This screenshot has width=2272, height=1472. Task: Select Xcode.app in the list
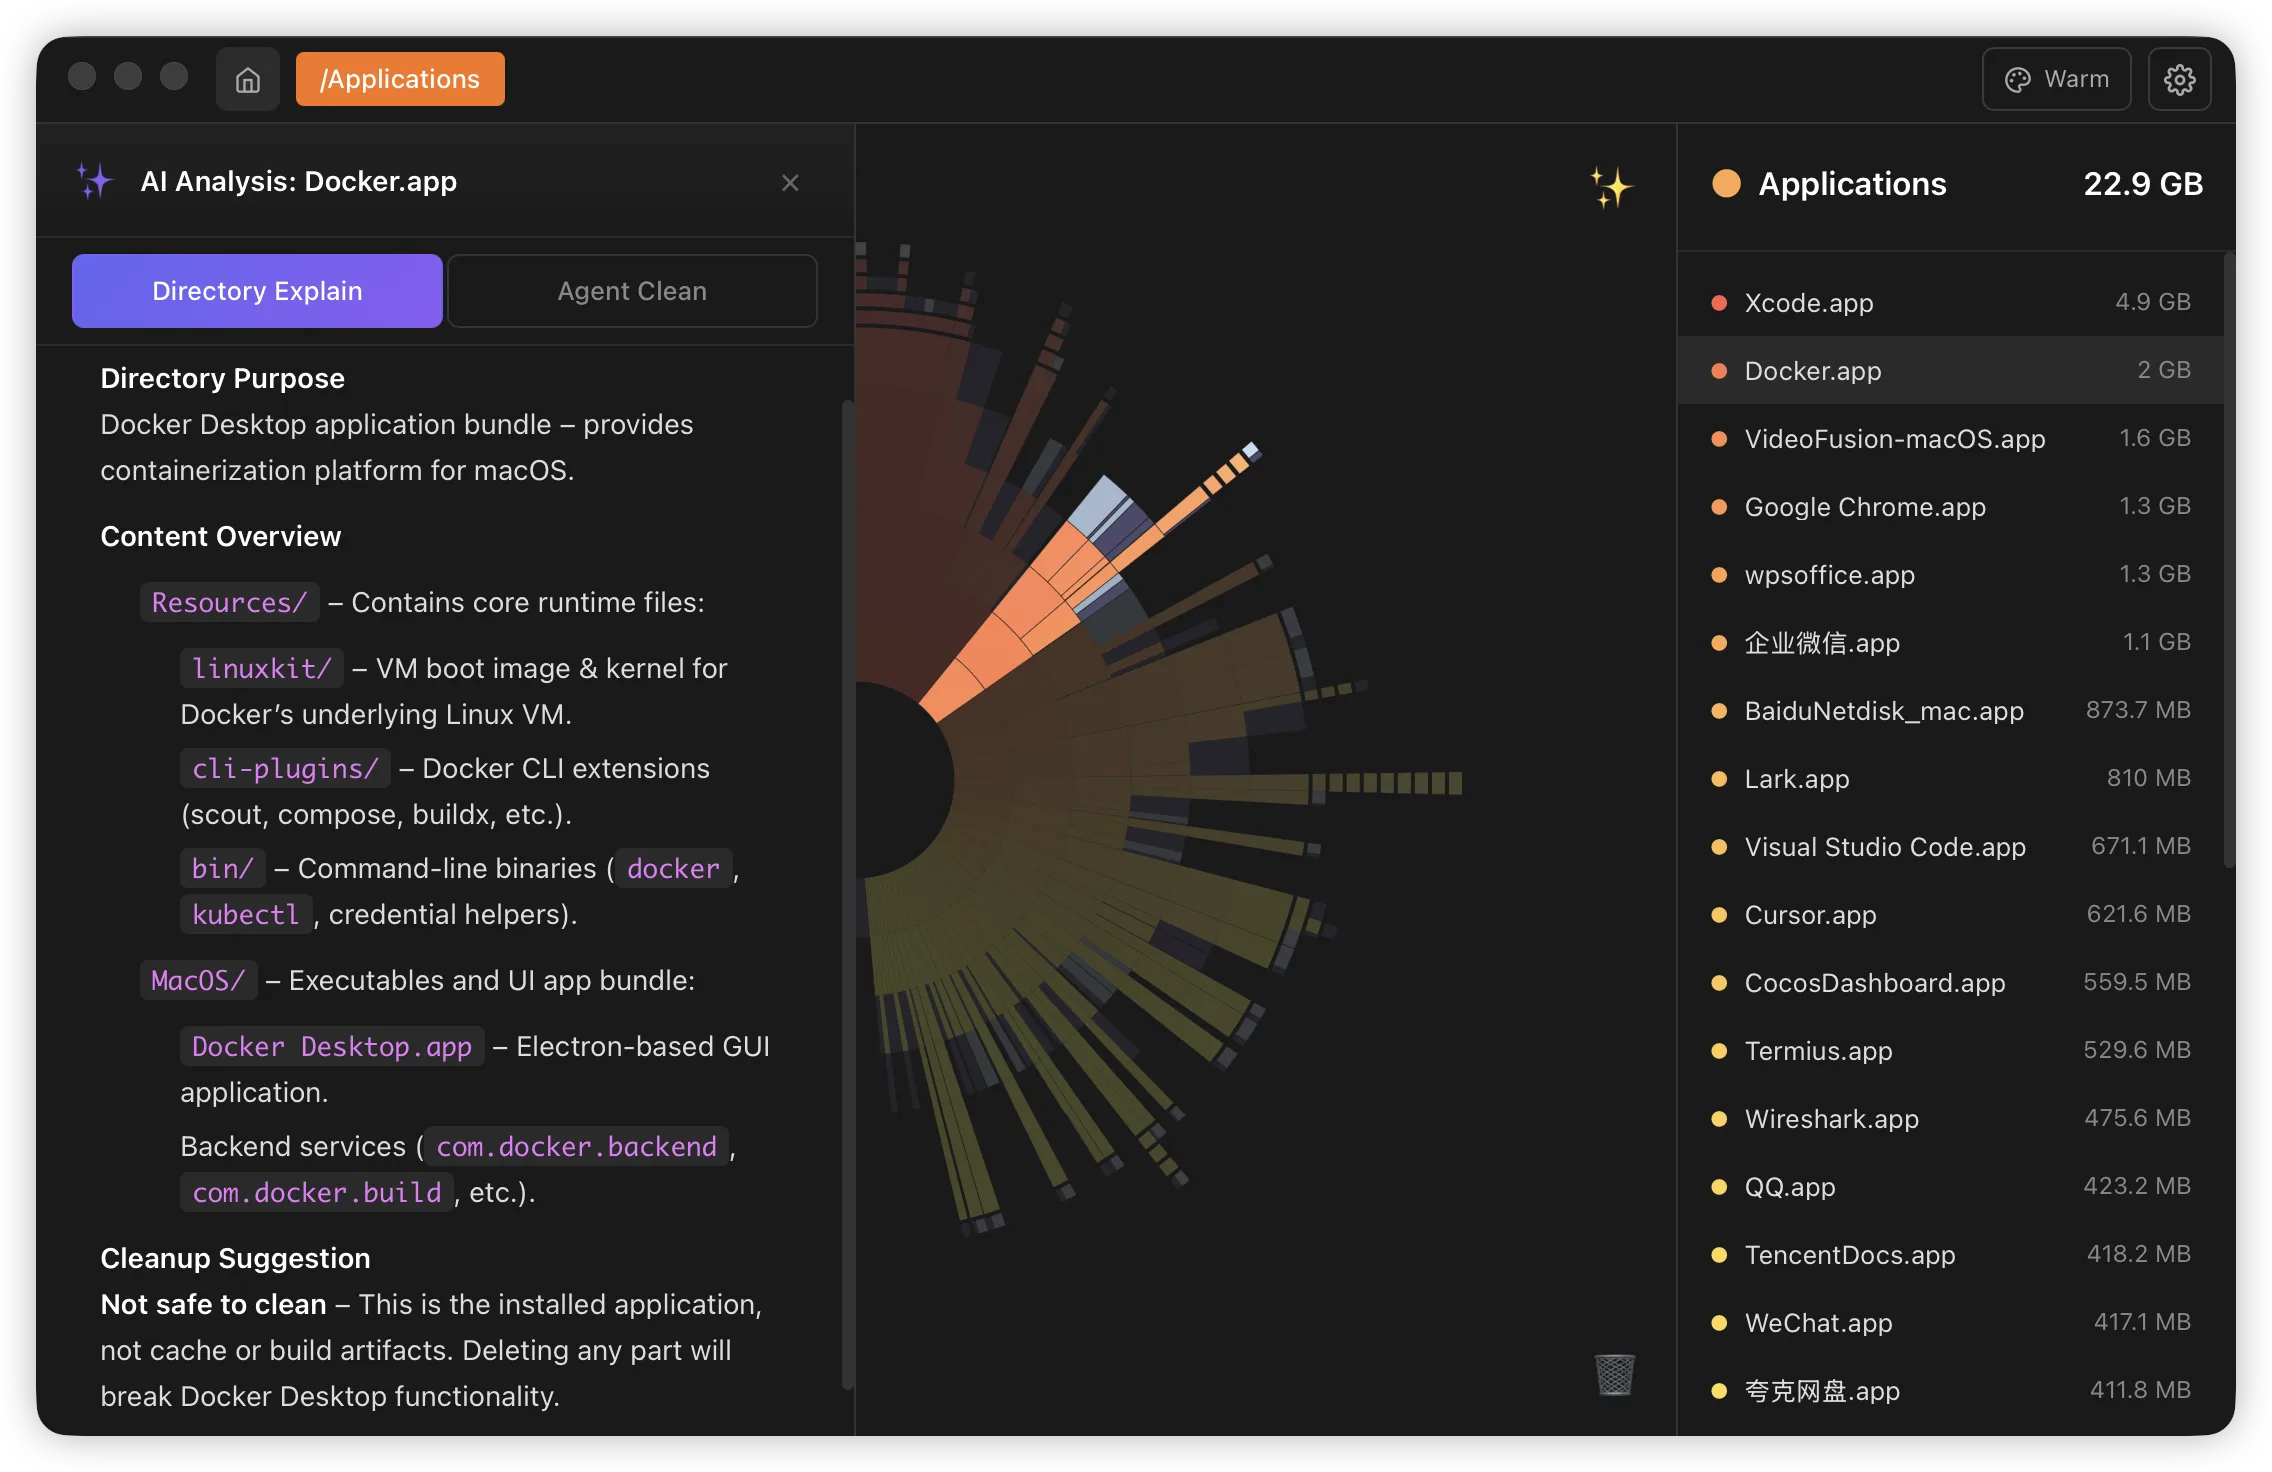point(1808,302)
